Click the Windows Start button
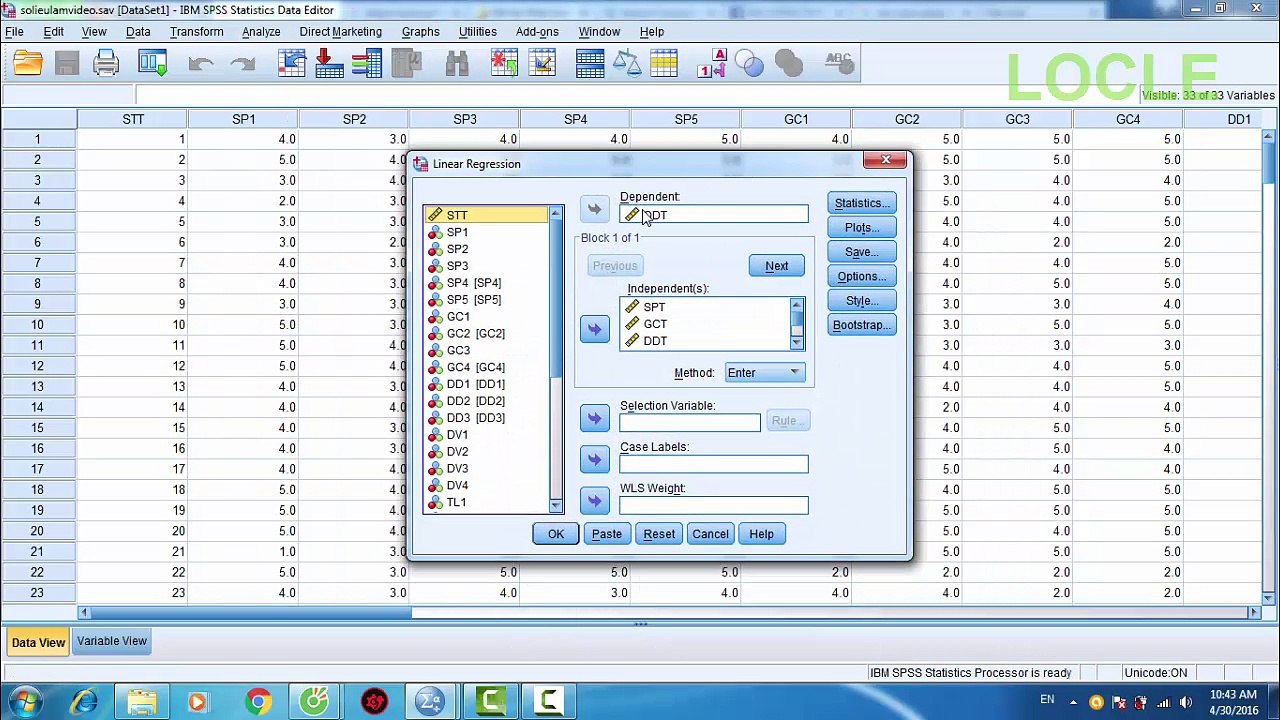Screen dimensions: 1280x720 click(24, 702)
